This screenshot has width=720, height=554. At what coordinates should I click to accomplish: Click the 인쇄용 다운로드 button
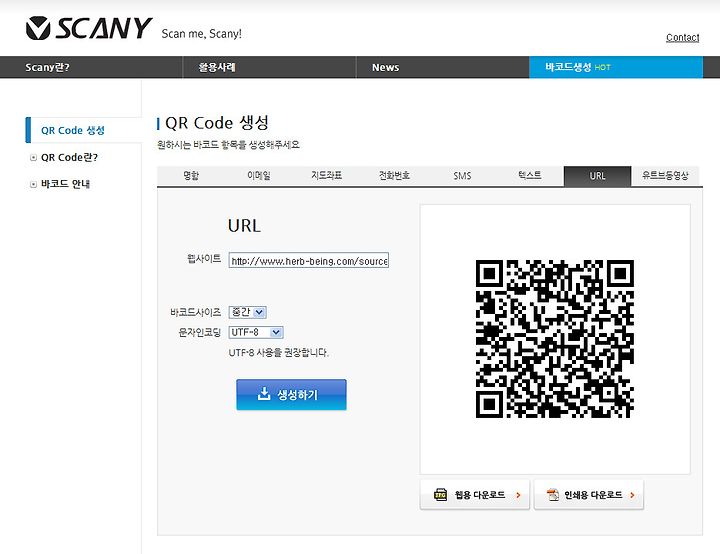[x=589, y=495]
